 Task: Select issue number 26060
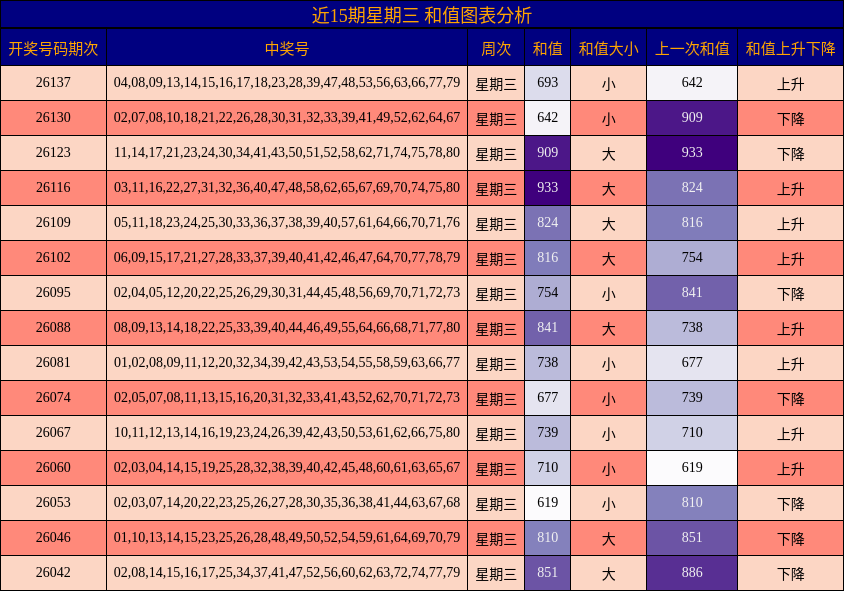pos(53,467)
